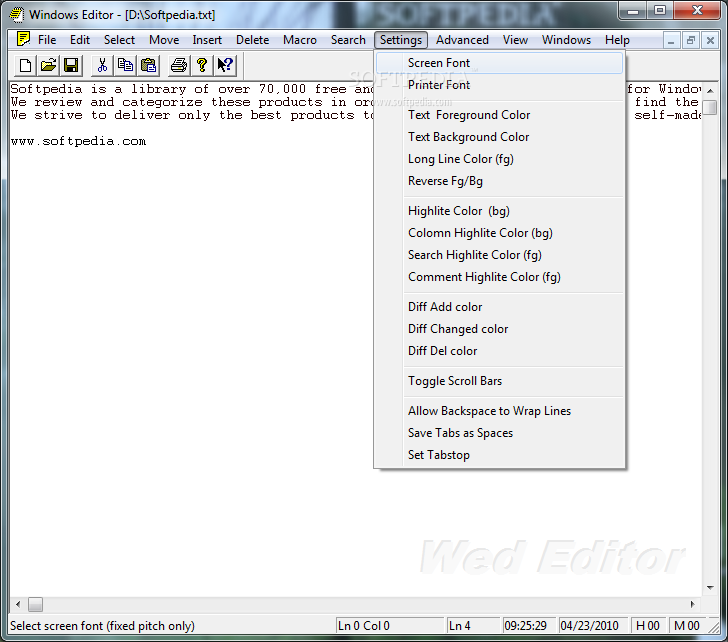Click the Paste clipboard icon
This screenshot has width=728, height=642.
[x=149, y=65]
